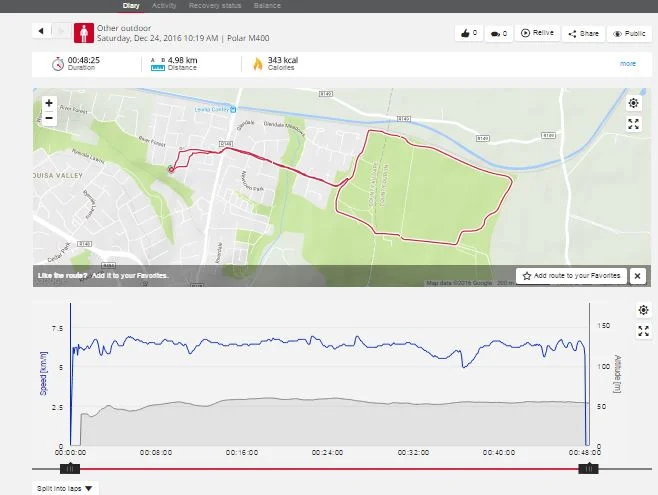Expand the speed graph to fullscreen

tap(643, 331)
